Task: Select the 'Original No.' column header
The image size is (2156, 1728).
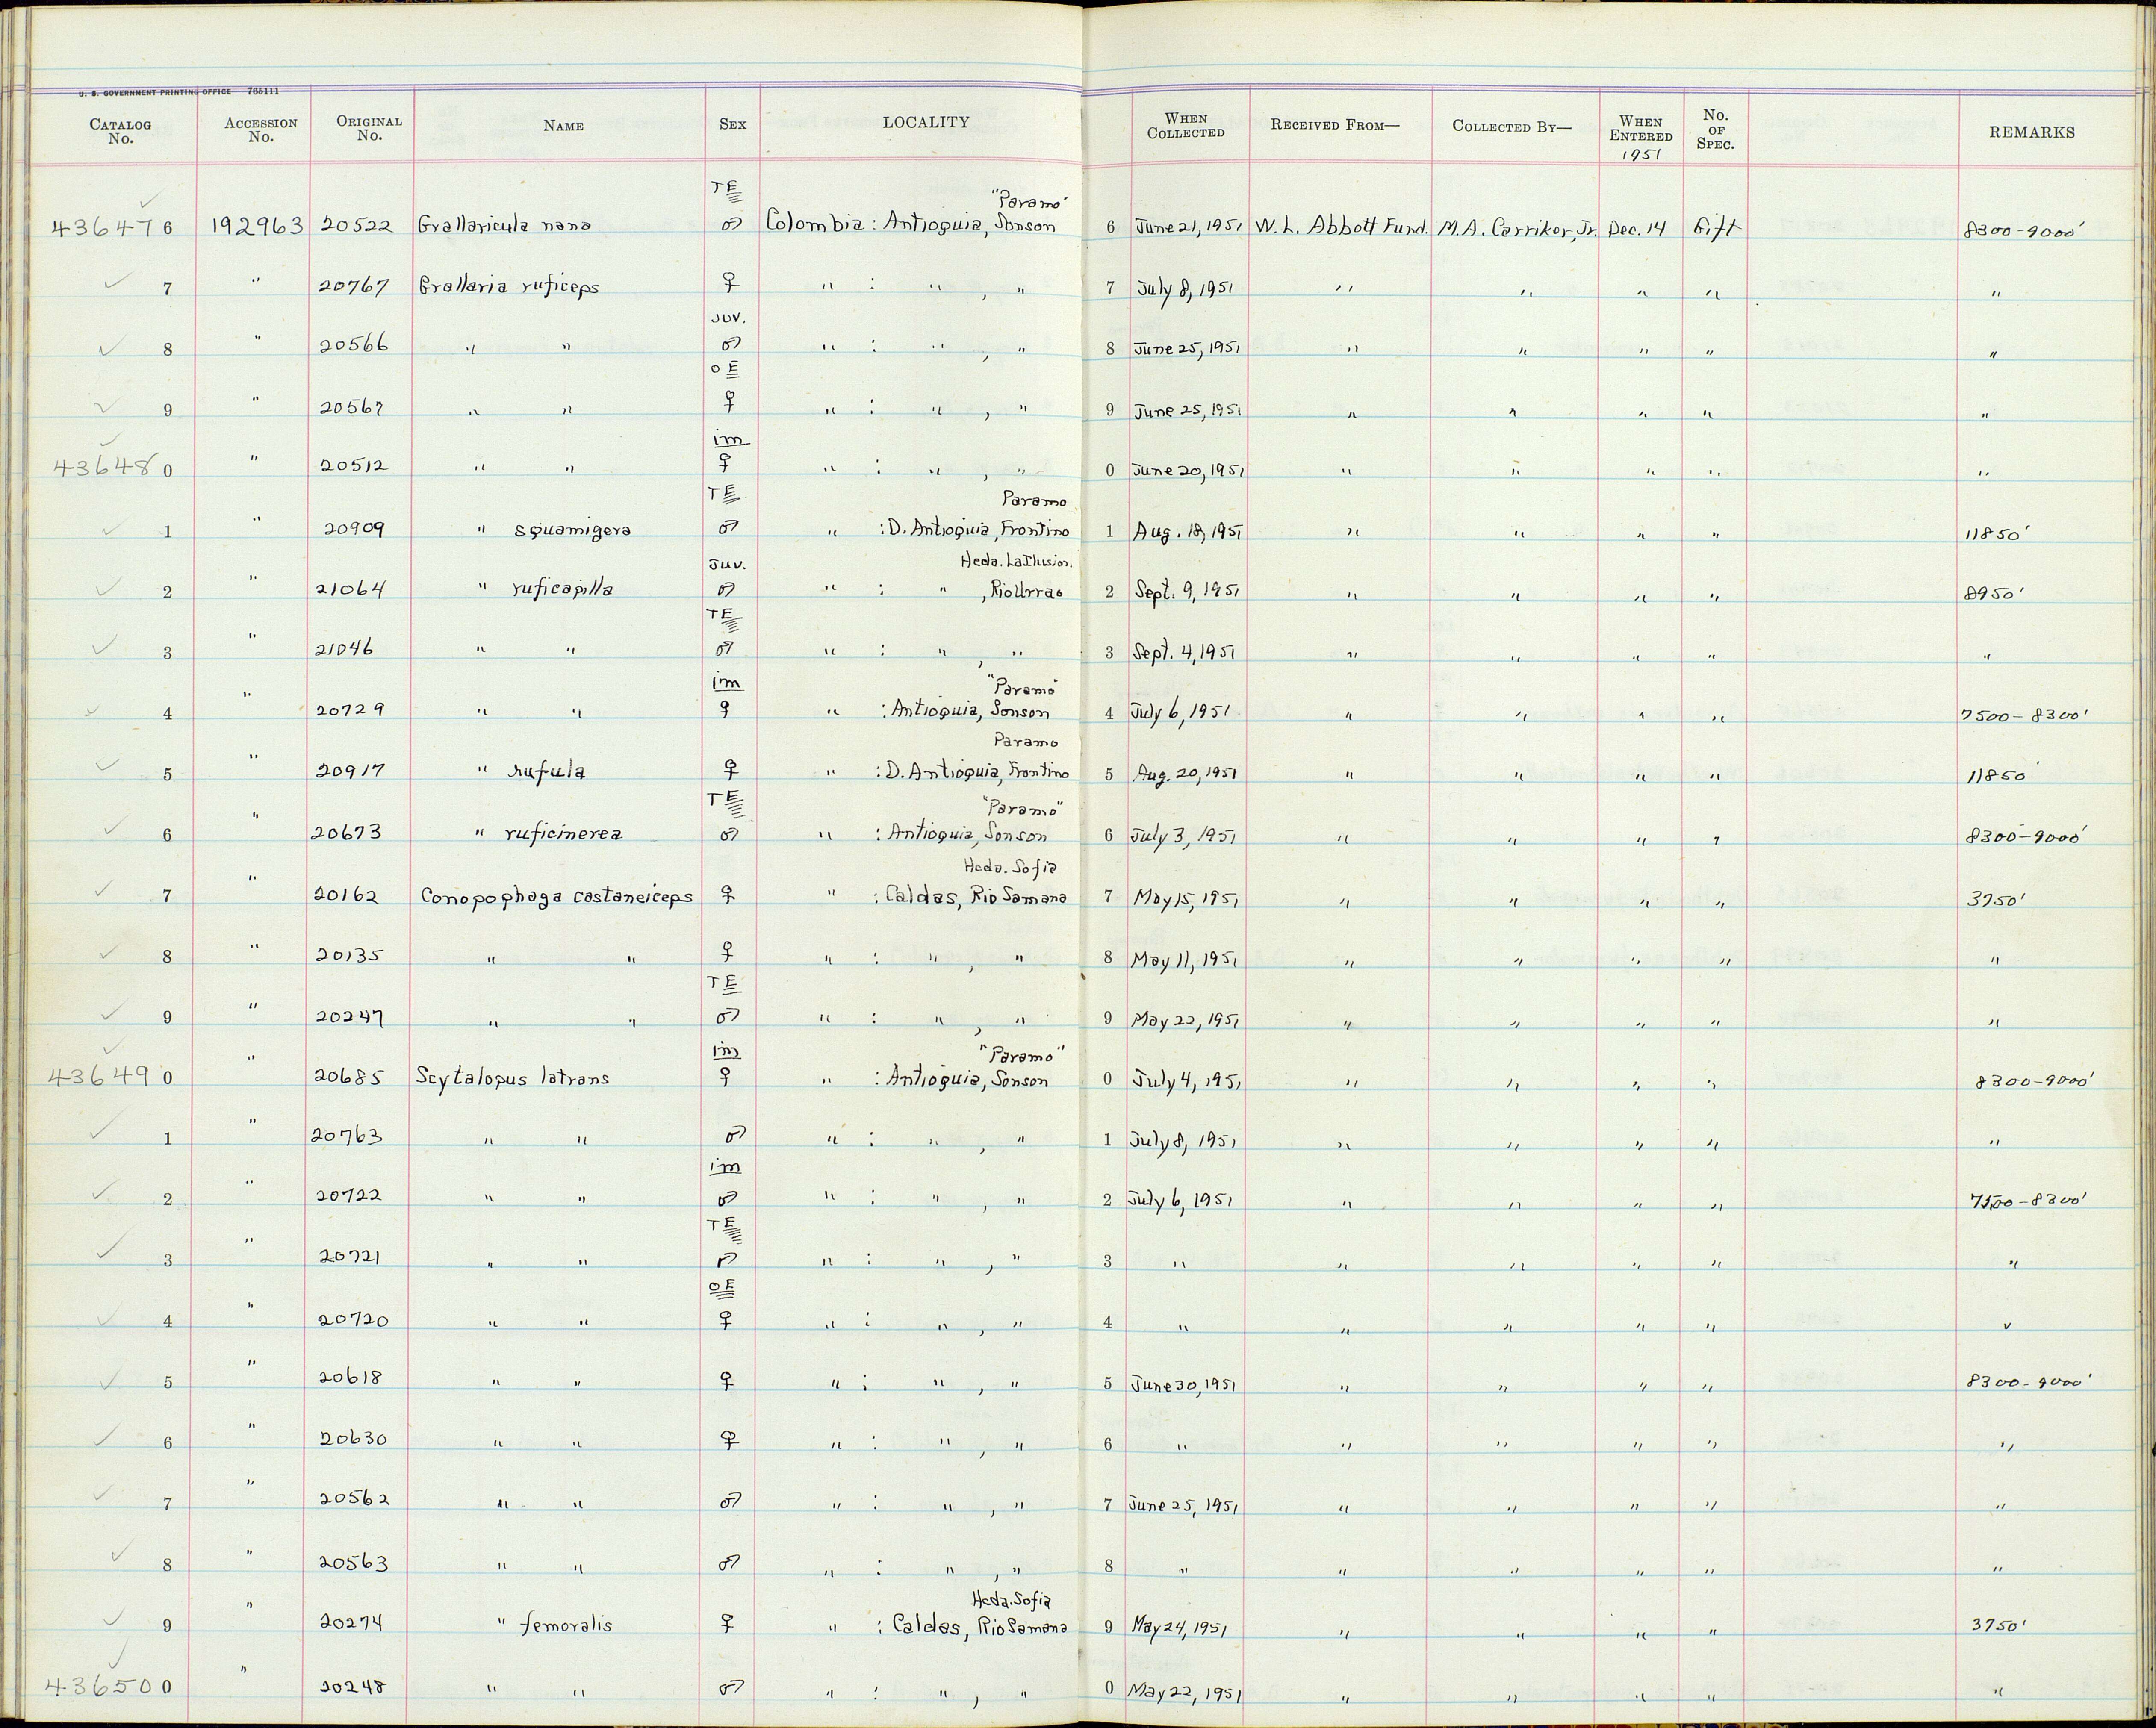Action: click(x=369, y=128)
